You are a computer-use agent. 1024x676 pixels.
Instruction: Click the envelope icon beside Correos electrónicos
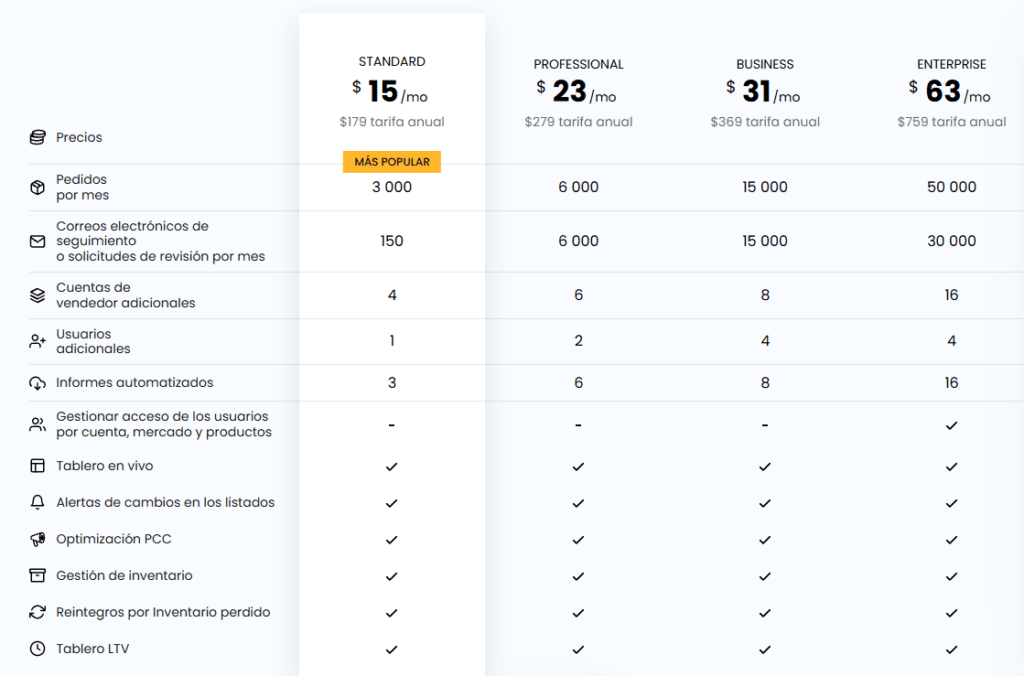point(37,241)
